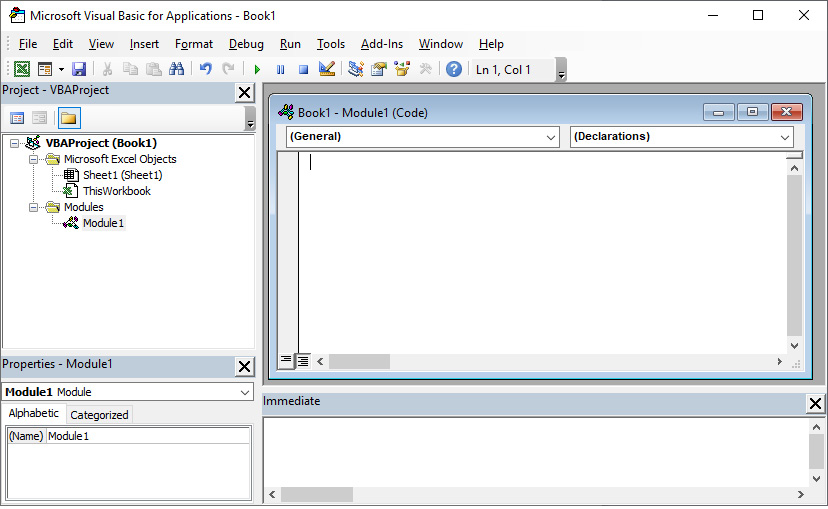
Task: Collapse the Modules folder node
Action: coord(33,207)
